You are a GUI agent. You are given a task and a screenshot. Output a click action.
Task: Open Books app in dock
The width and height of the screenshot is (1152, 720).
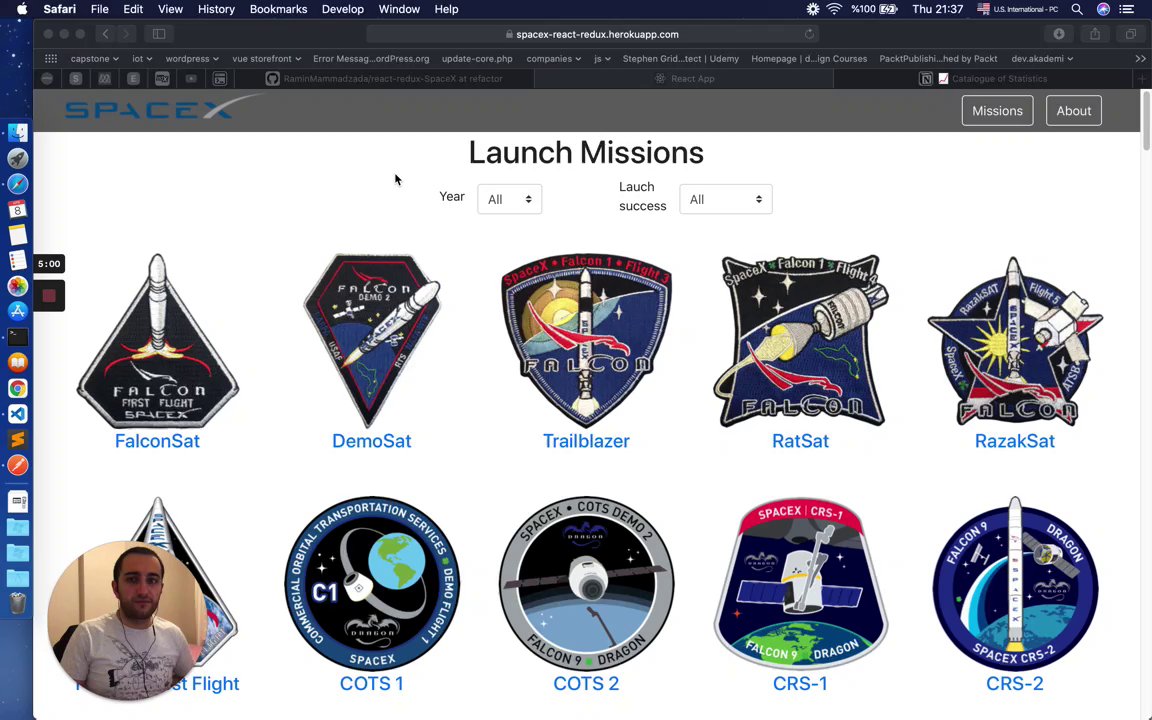(x=18, y=362)
